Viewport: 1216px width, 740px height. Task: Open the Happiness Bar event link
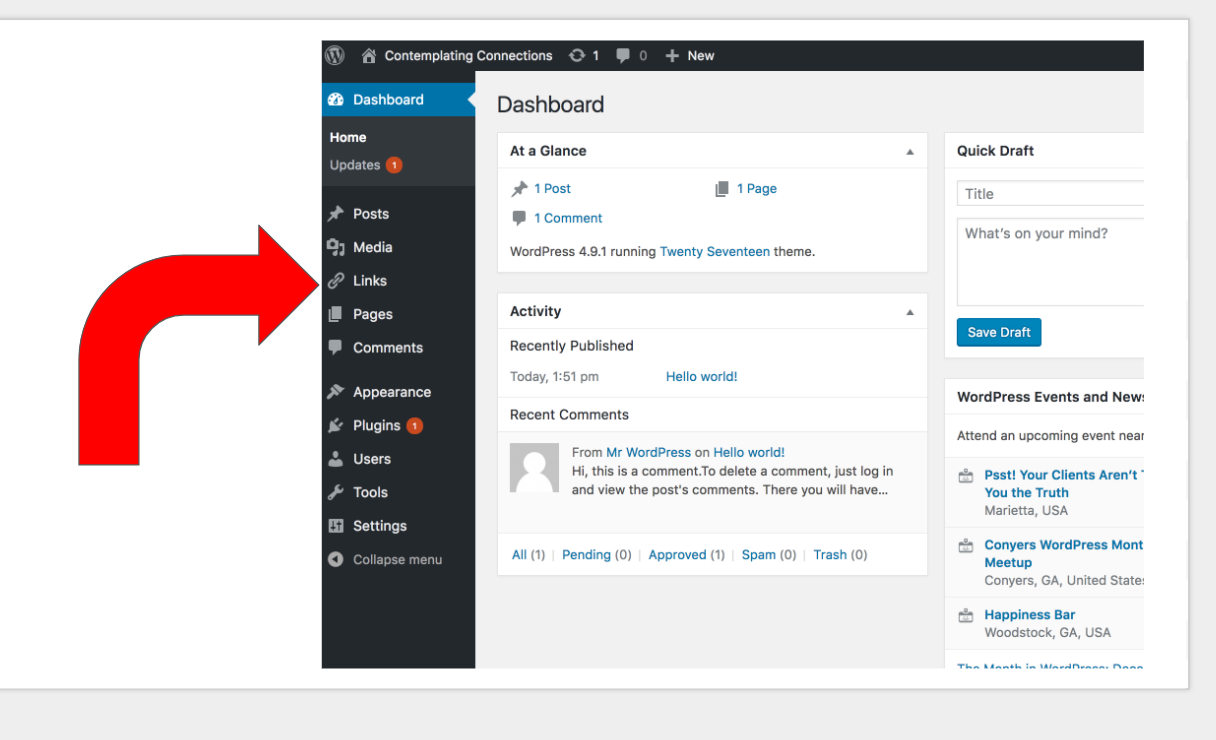1030,615
